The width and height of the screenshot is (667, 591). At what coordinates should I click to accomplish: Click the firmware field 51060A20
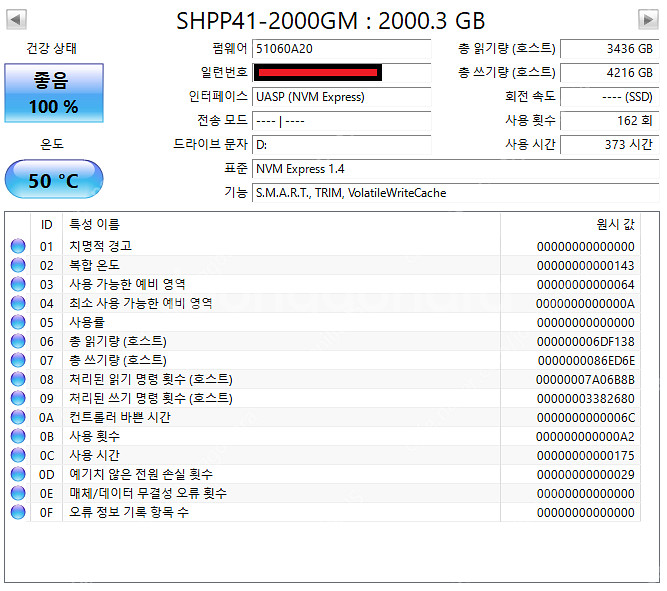click(x=342, y=49)
